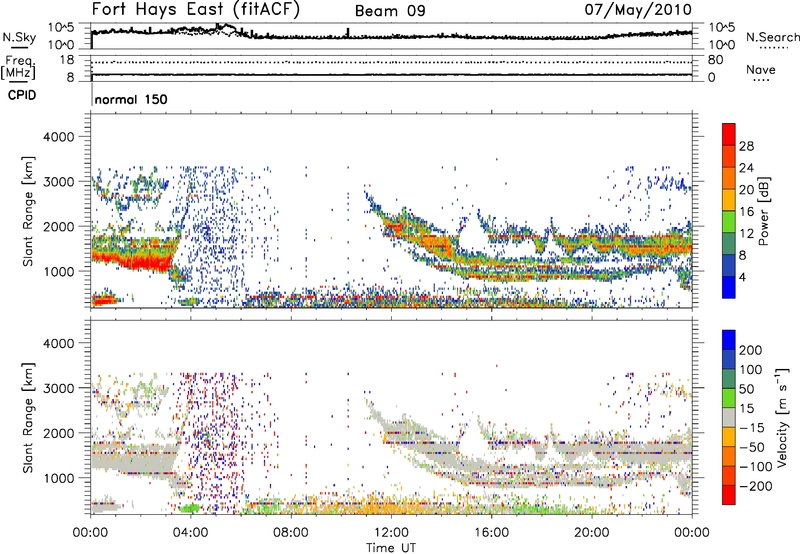Image resolution: width=800 pixels, height=554 pixels.
Task: Click the '80' Nave axis tick
Action: (715, 60)
